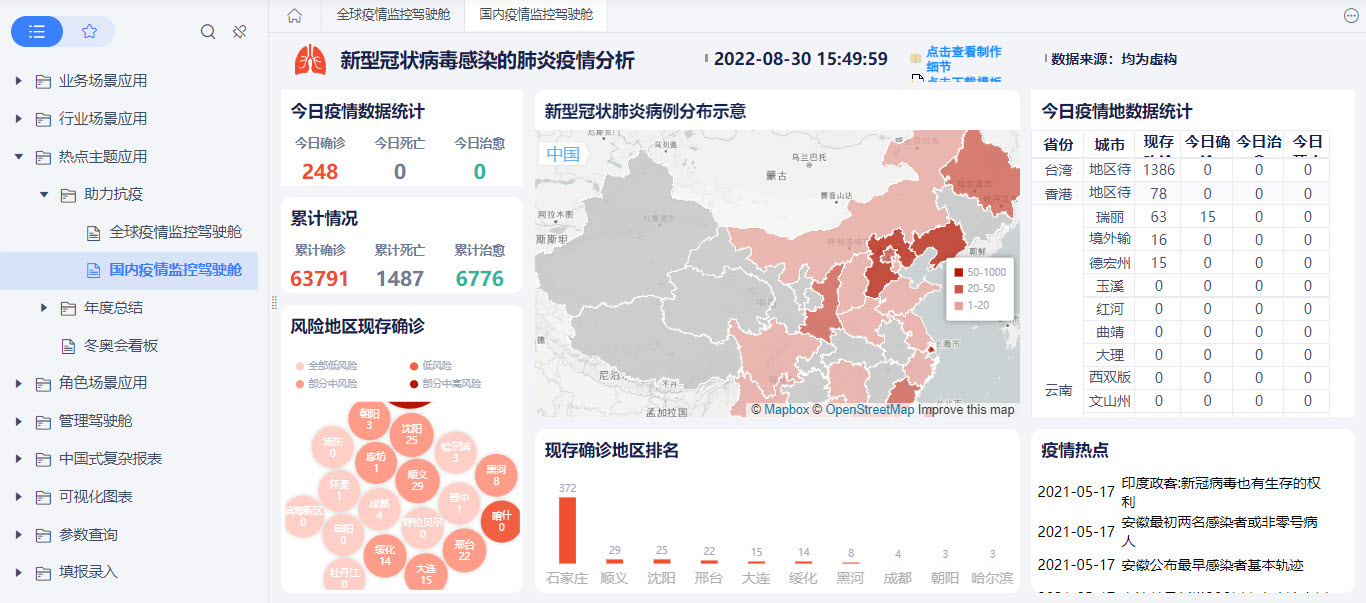Switch to the directory list view
Image resolution: width=1366 pixels, height=603 pixels.
37,32
